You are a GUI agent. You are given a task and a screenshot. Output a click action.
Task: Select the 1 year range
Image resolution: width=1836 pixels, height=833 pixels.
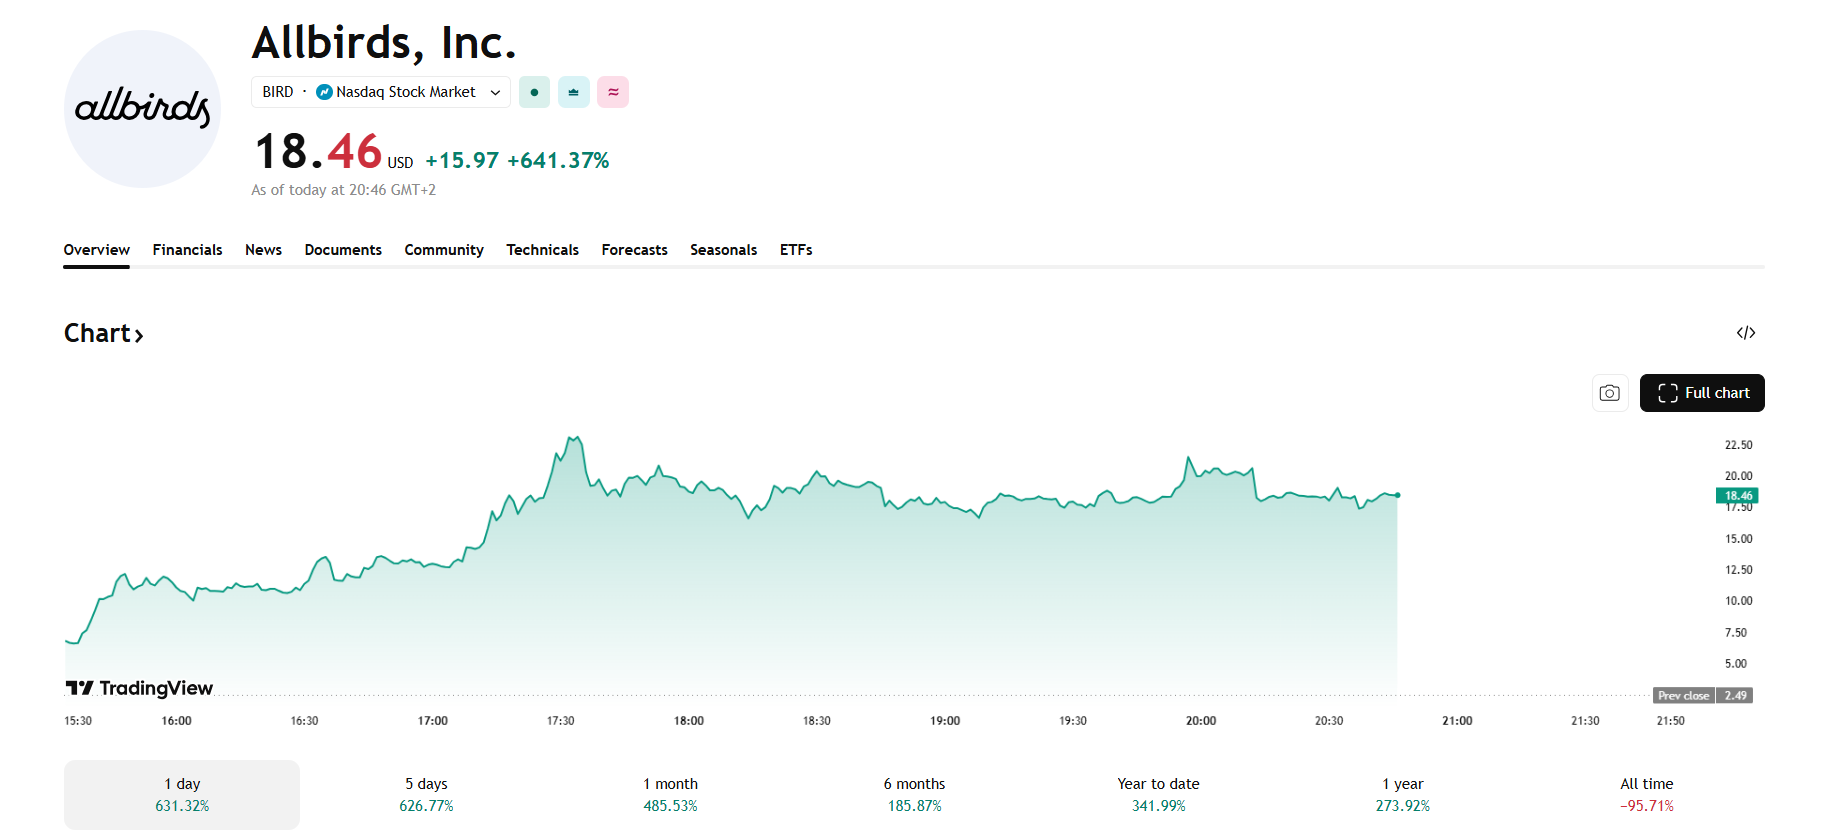click(1402, 795)
